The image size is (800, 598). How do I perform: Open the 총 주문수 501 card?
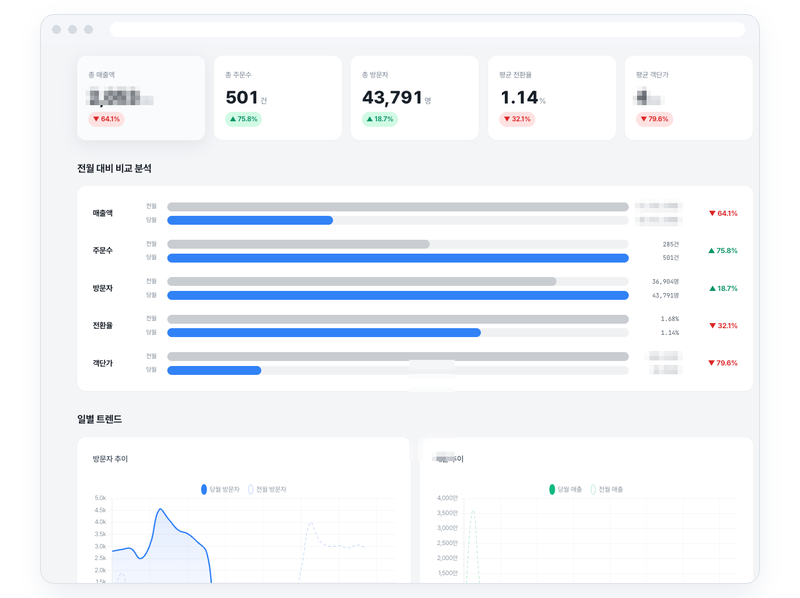point(278,98)
